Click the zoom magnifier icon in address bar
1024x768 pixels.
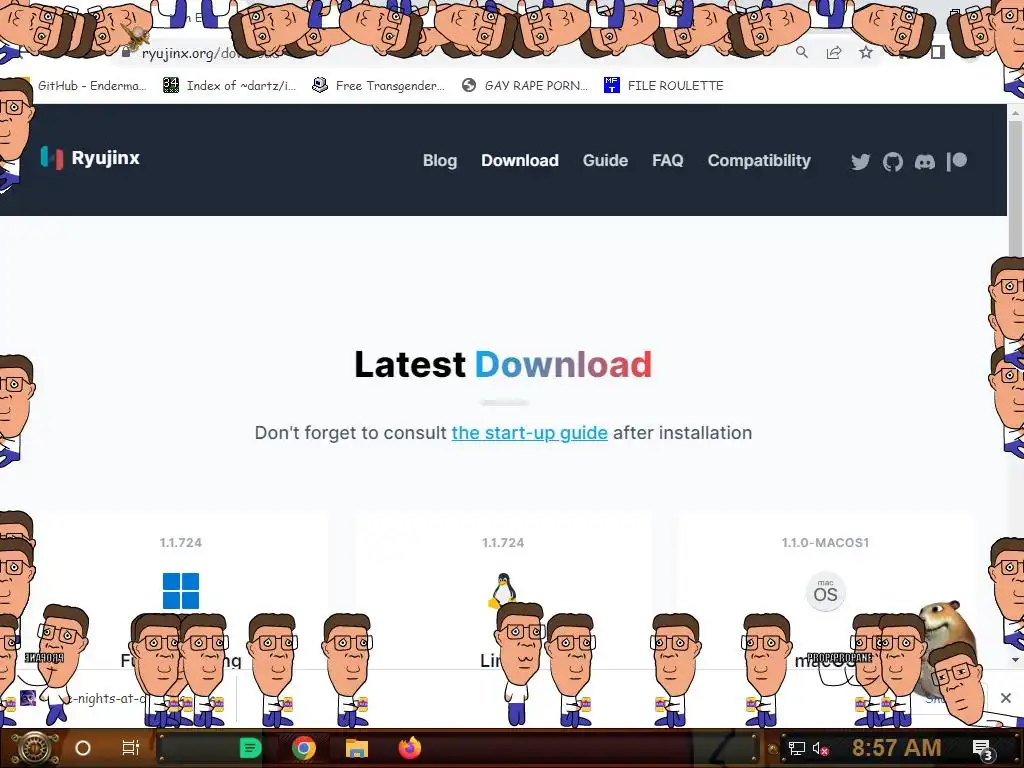coord(801,53)
